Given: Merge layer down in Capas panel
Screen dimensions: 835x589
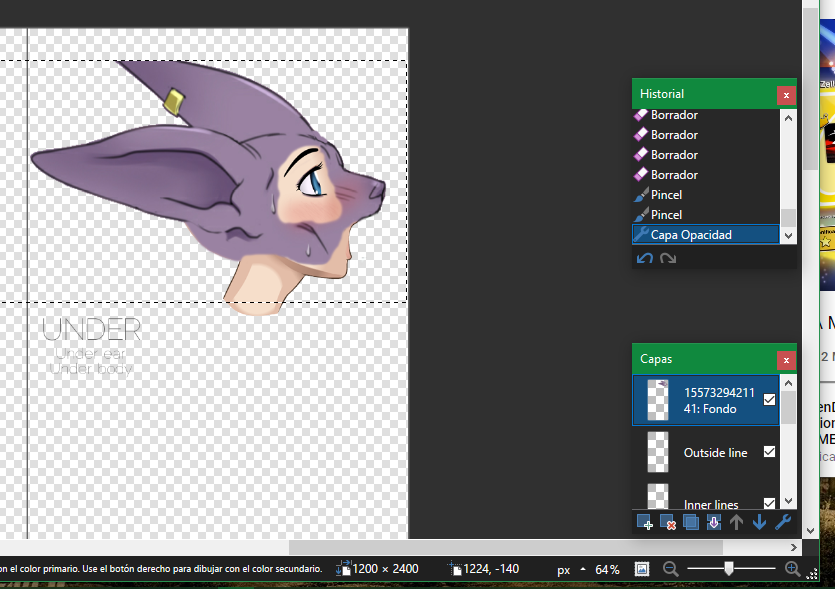Looking at the screenshot, I should click(714, 522).
